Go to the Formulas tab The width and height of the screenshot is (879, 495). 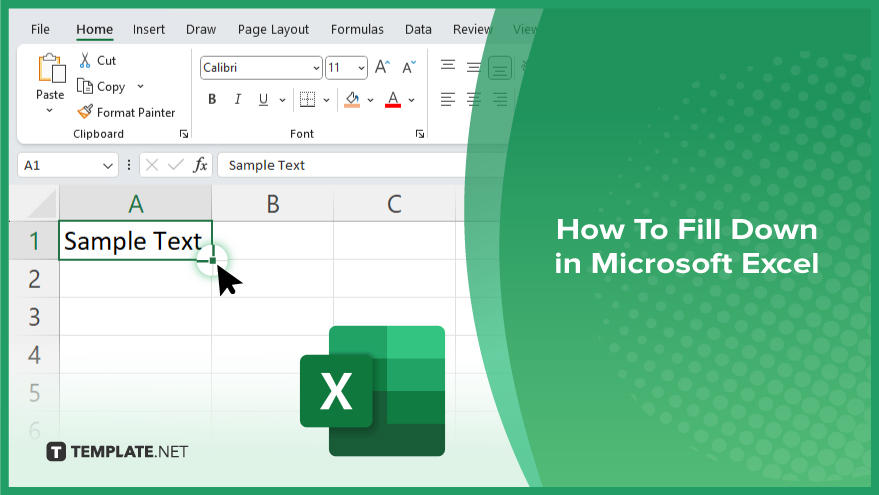[357, 29]
